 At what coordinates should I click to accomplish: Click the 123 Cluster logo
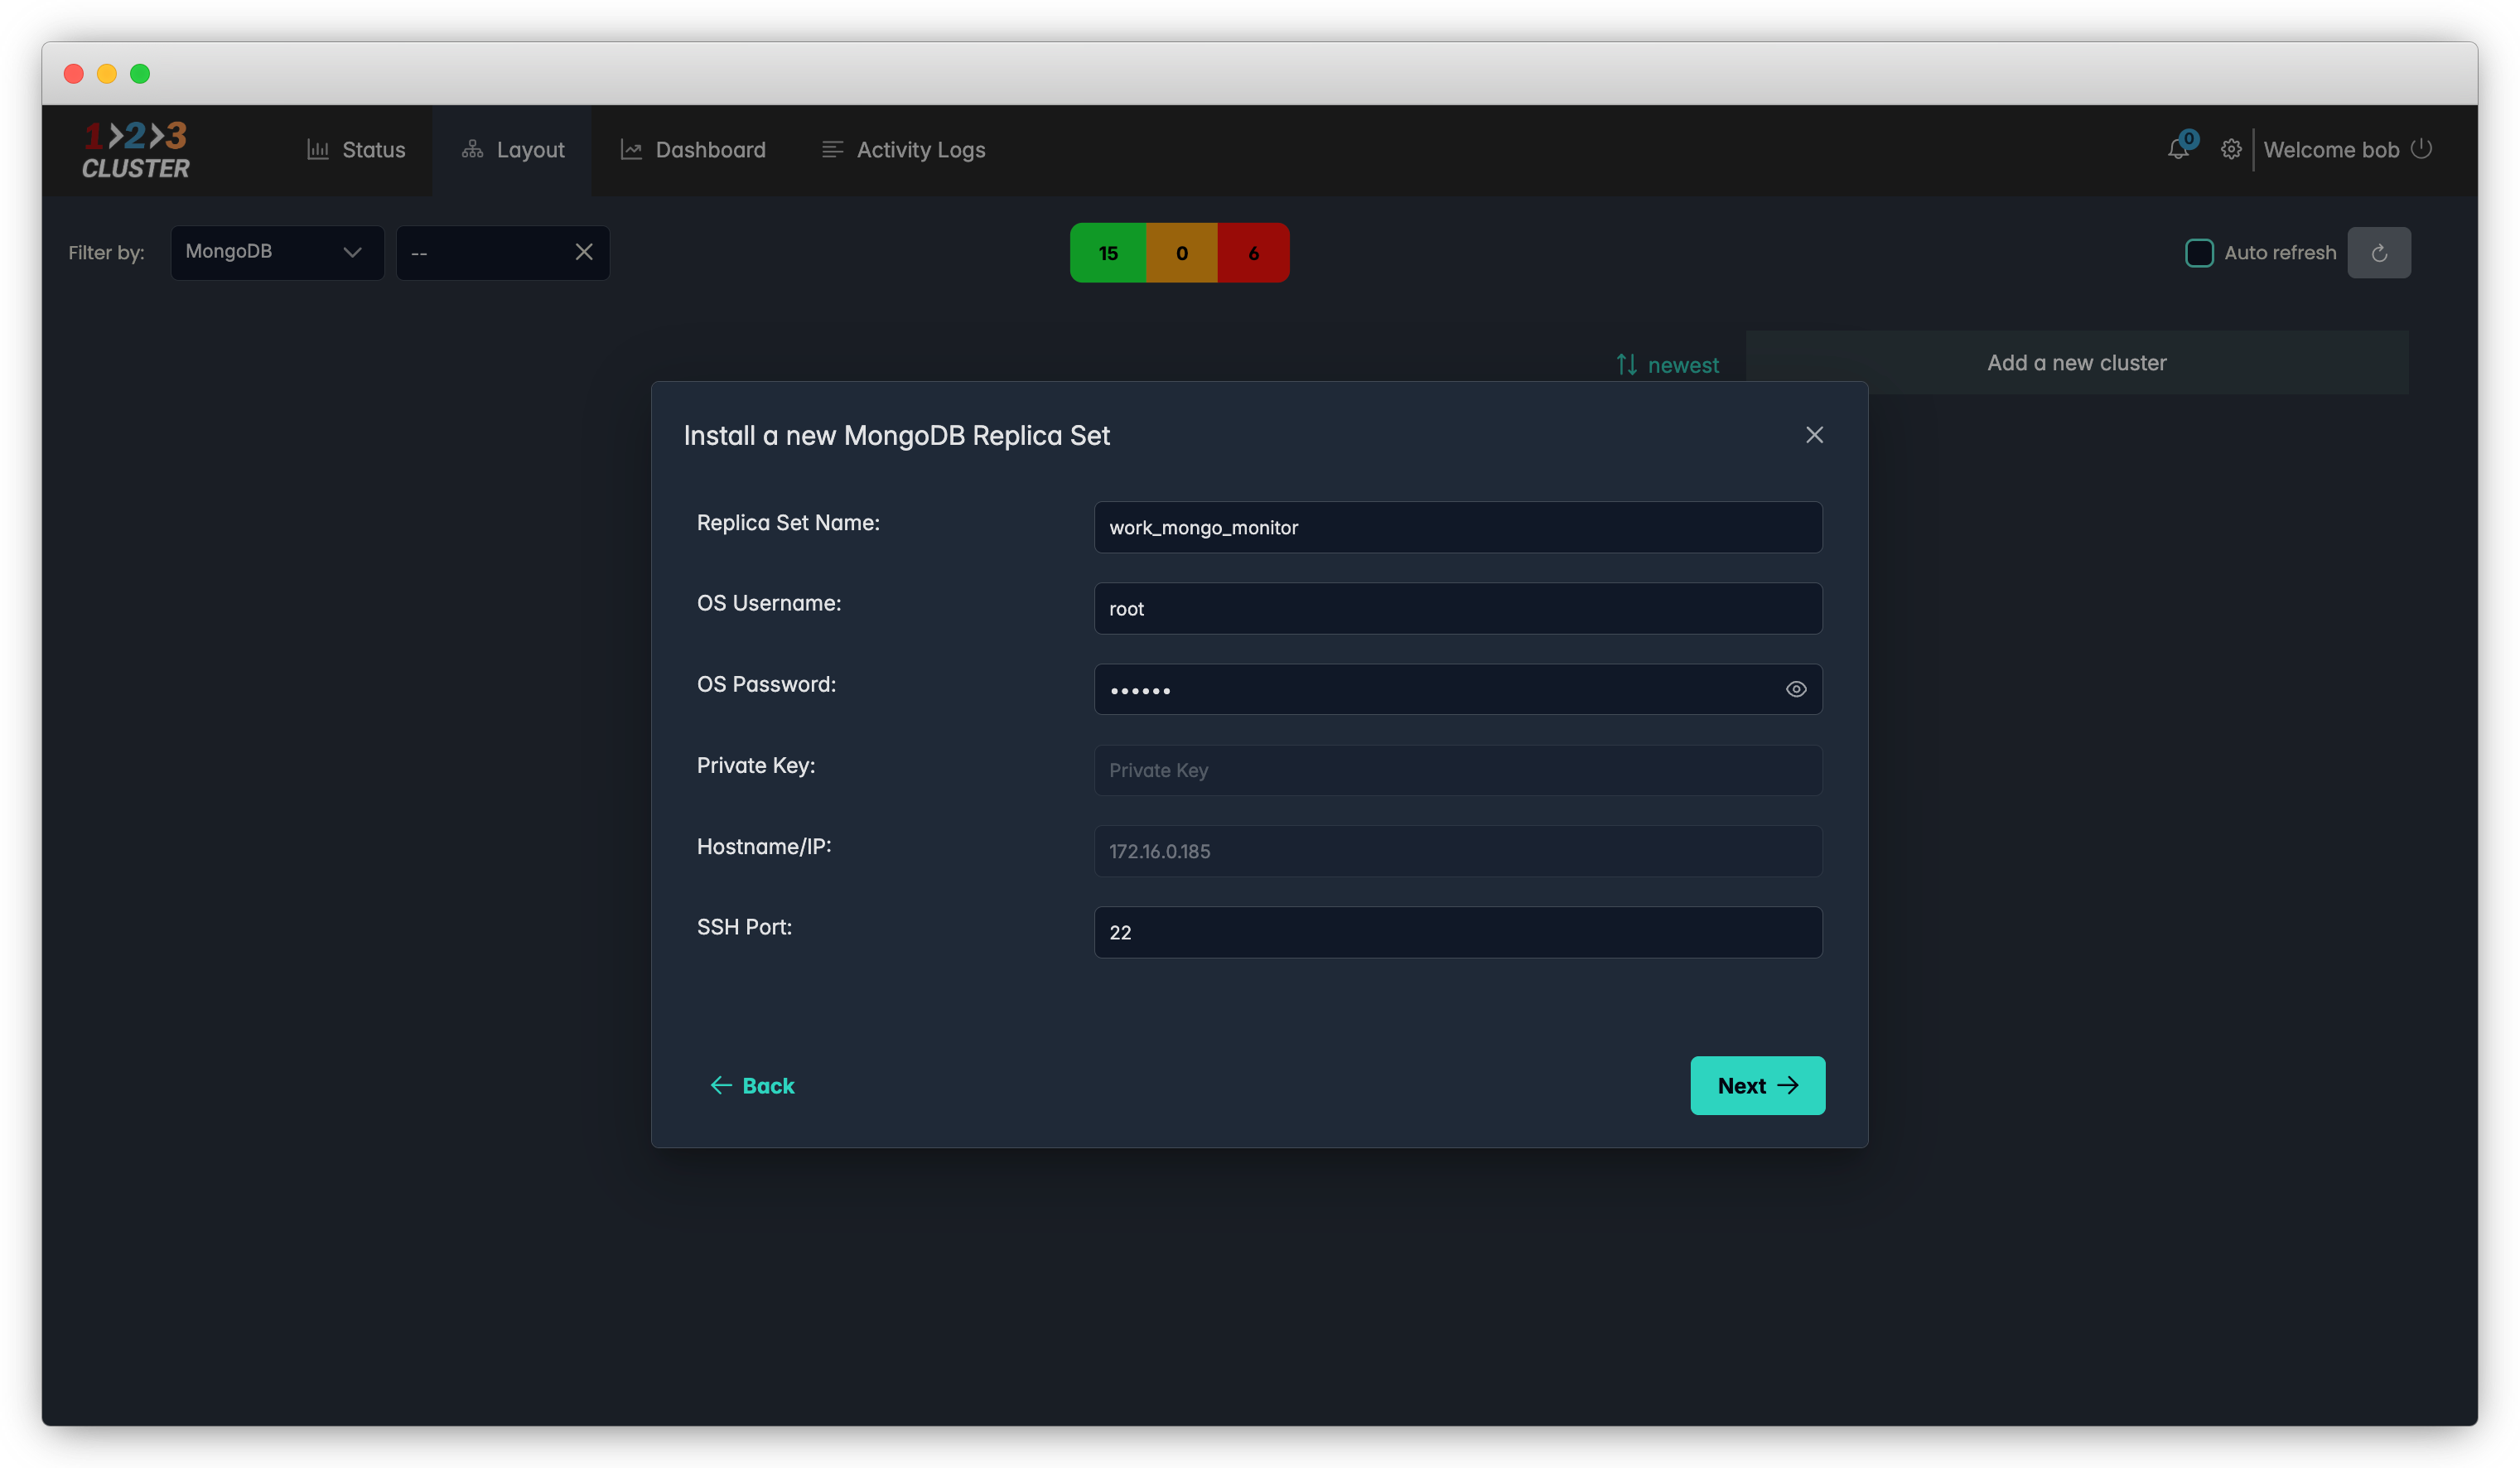click(x=136, y=150)
